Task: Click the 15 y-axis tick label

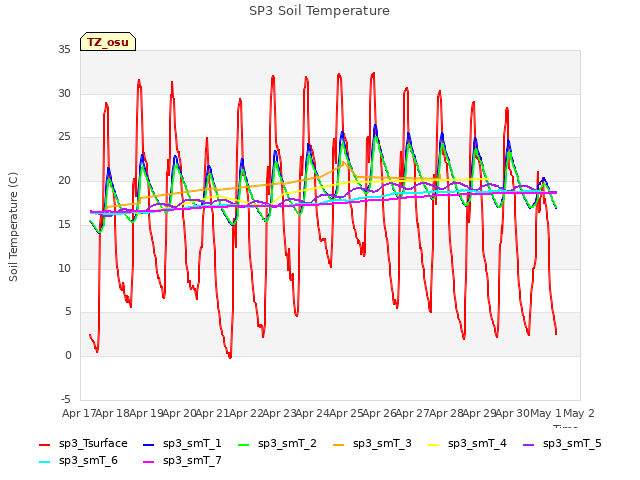Action: (64, 224)
